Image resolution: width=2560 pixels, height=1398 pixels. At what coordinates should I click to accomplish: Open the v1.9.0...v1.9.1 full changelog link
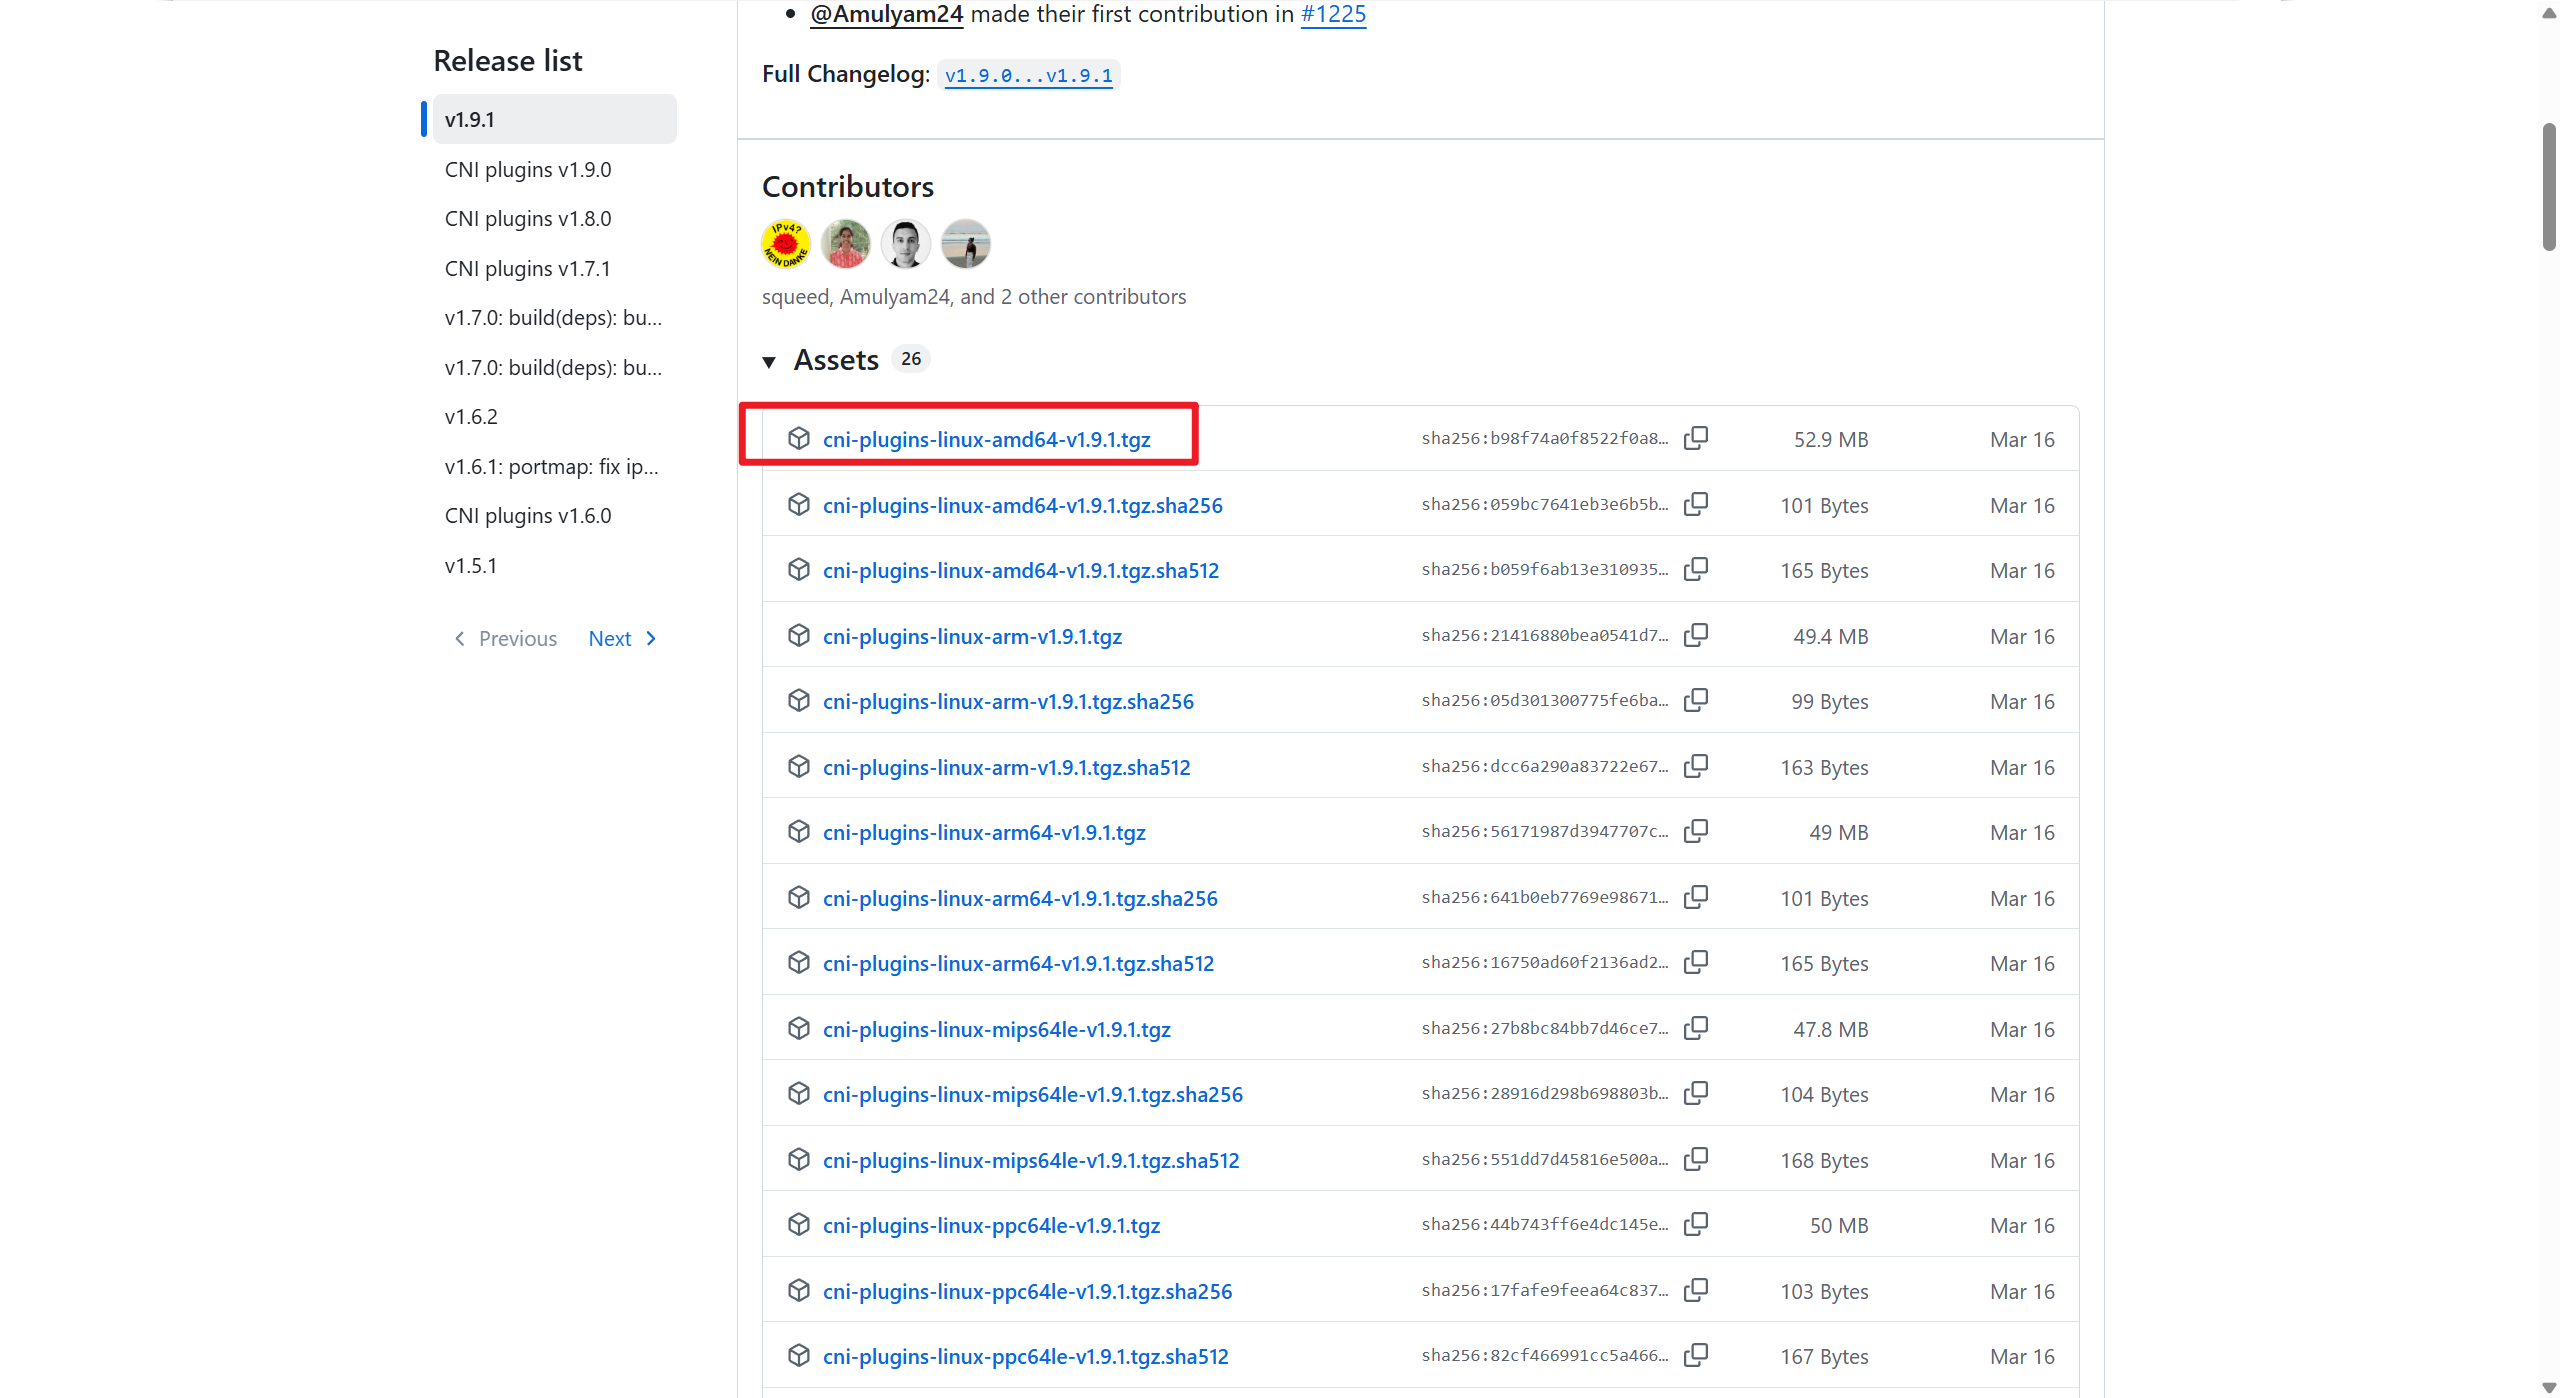[1028, 75]
